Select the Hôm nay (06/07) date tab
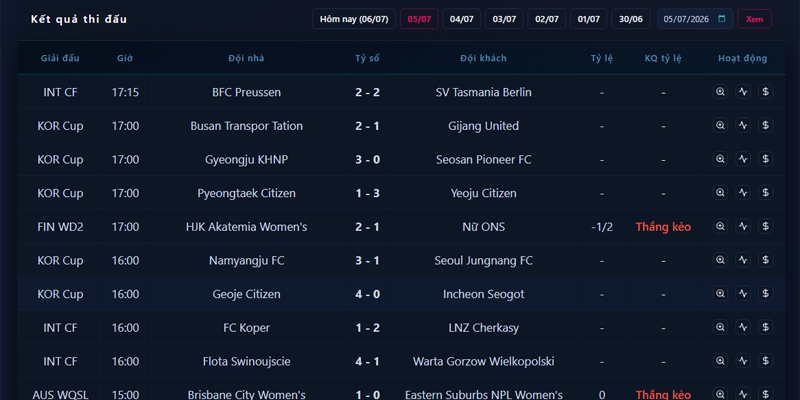The width and height of the screenshot is (800, 400). click(354, 19)
